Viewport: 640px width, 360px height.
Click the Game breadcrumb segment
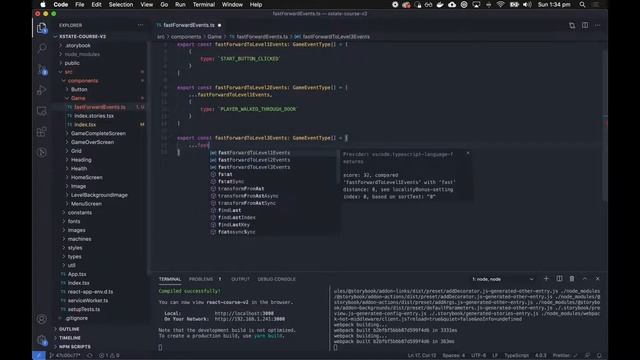pos(214,37)
